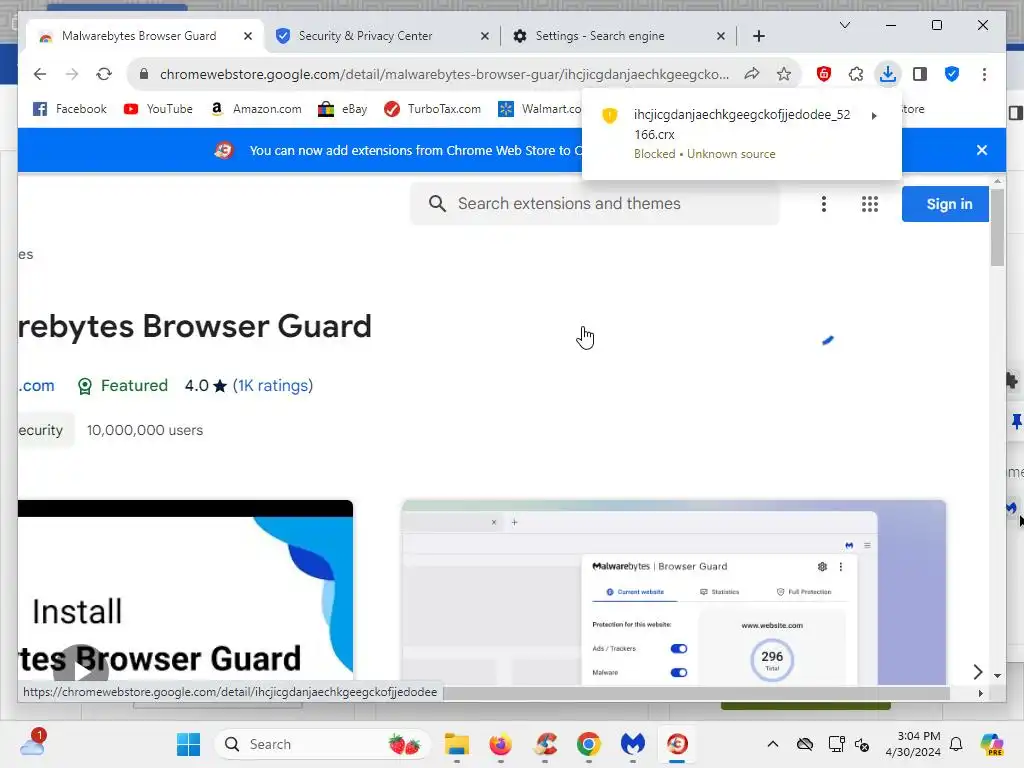Click the horizontal scrollbar at bottom

click(x=696, y=693)
